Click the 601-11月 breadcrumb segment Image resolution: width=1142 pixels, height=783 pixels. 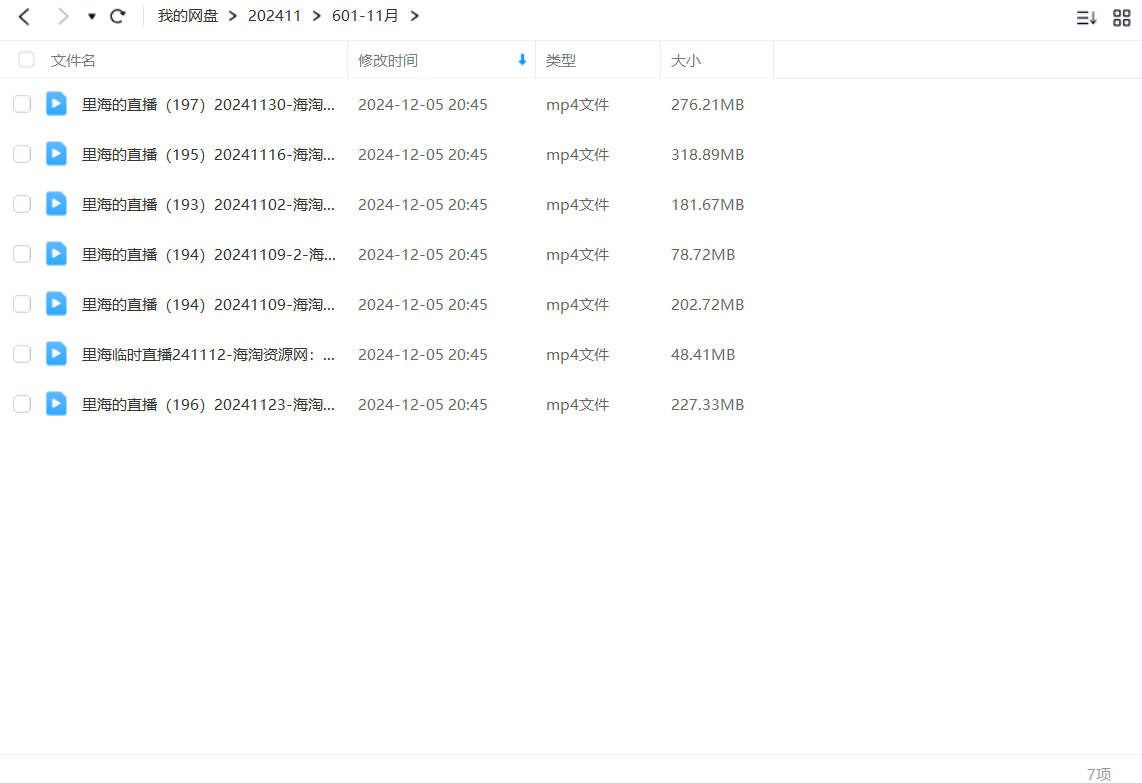click(366, 16)
